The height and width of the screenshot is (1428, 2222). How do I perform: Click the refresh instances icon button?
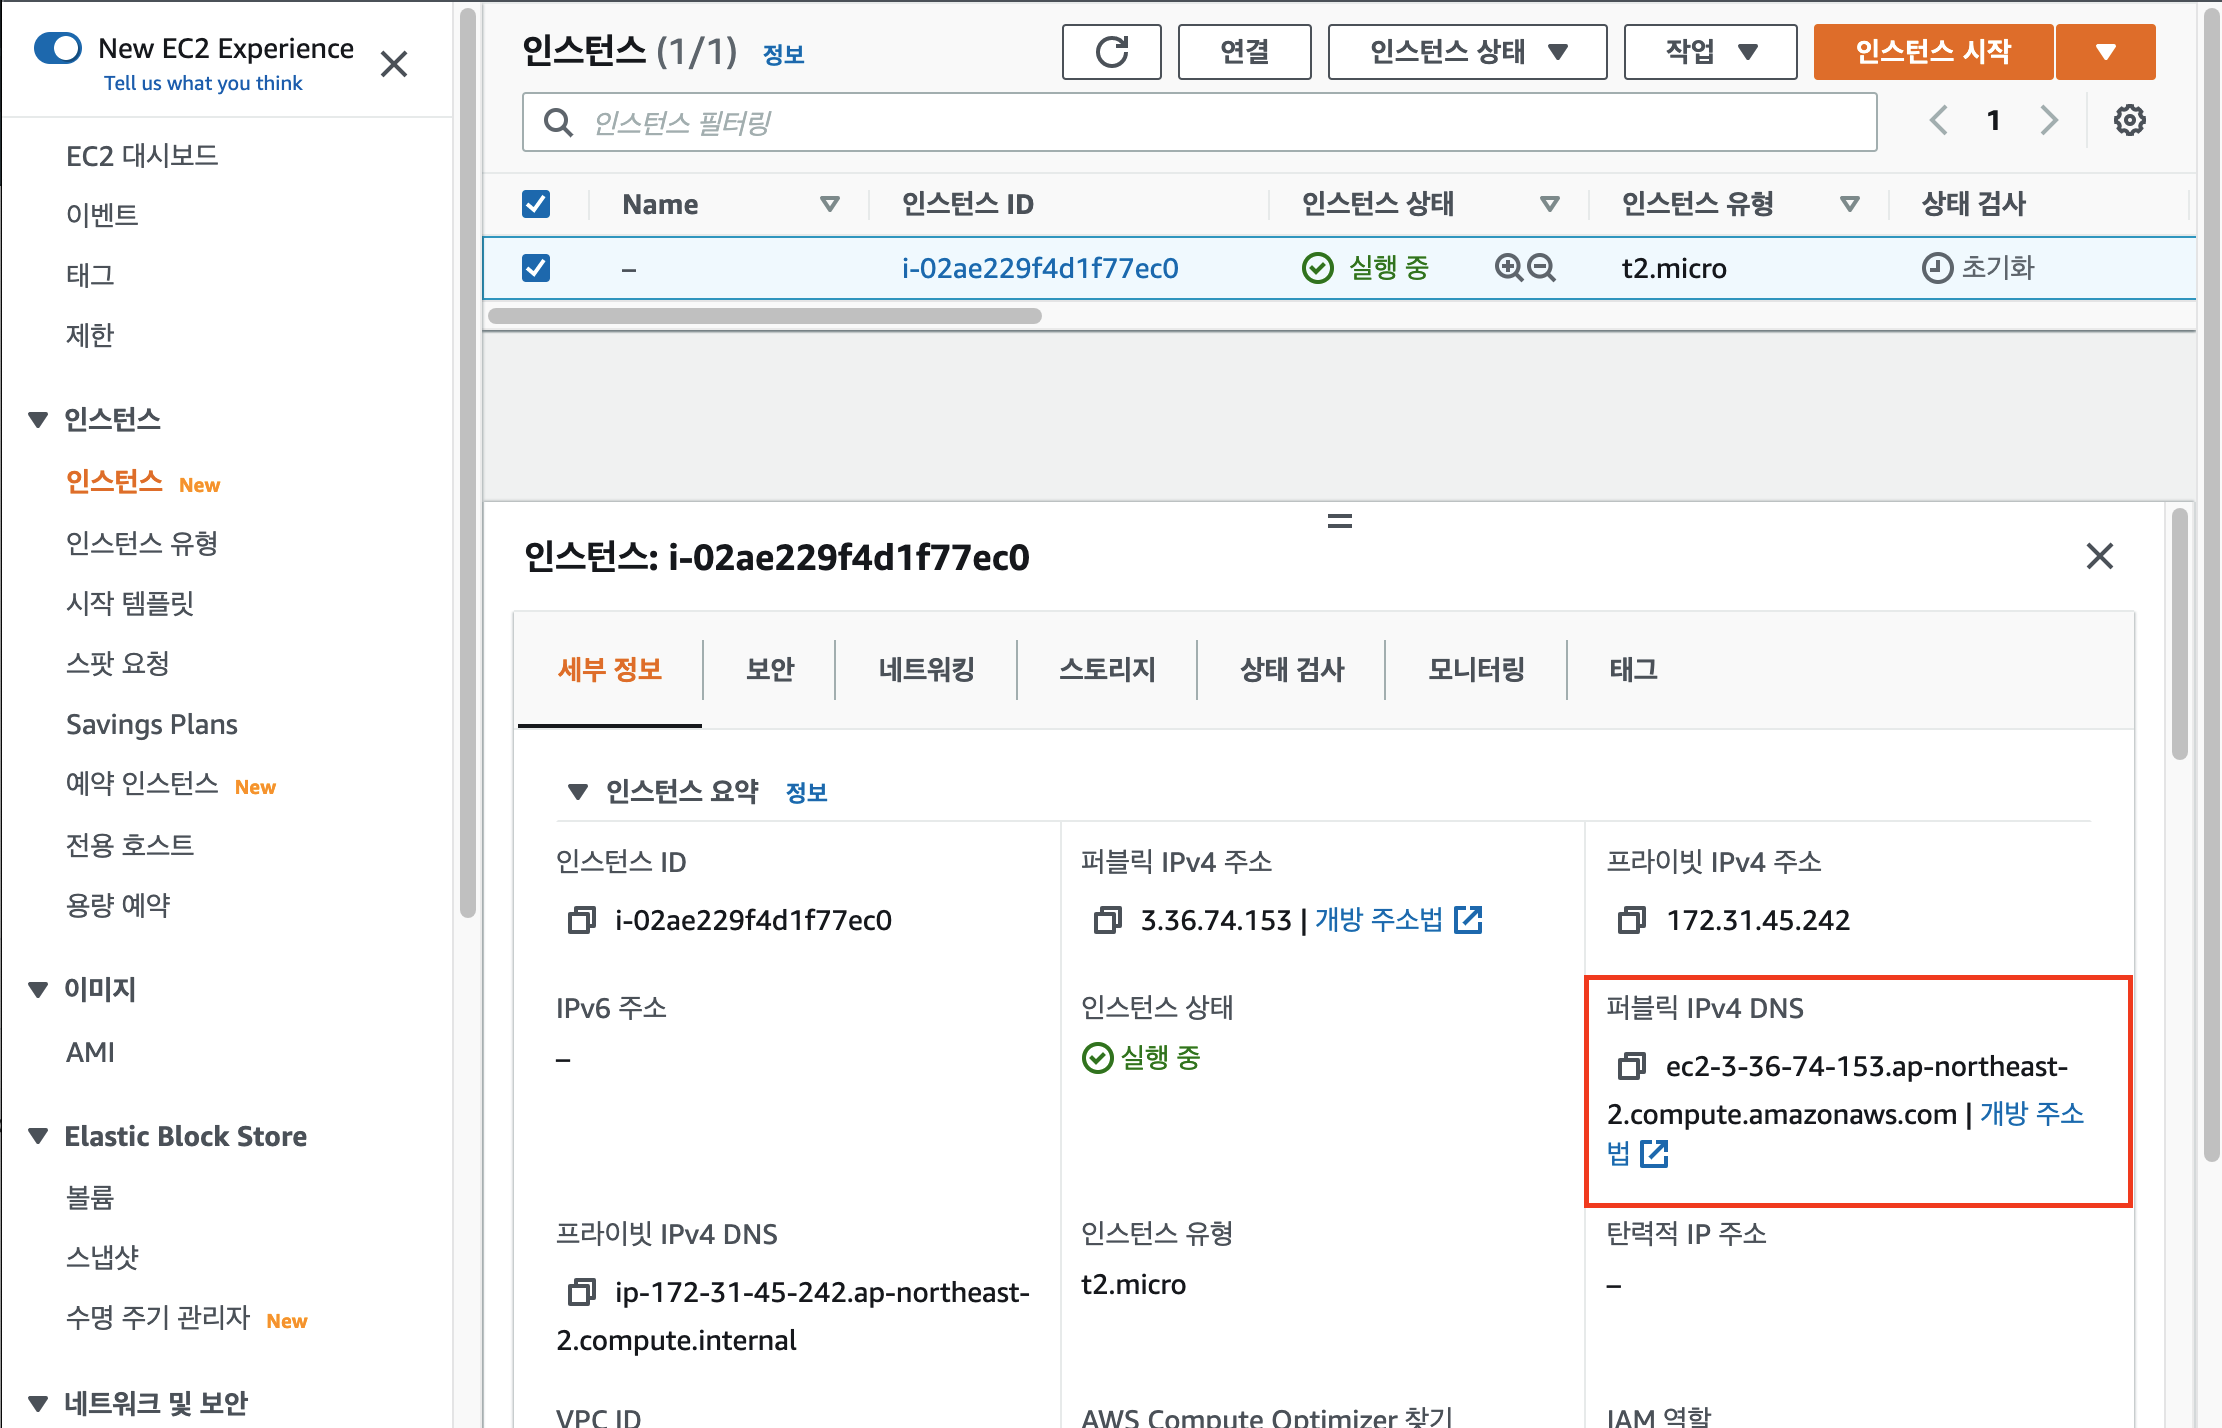click(x=1111, y=51)
